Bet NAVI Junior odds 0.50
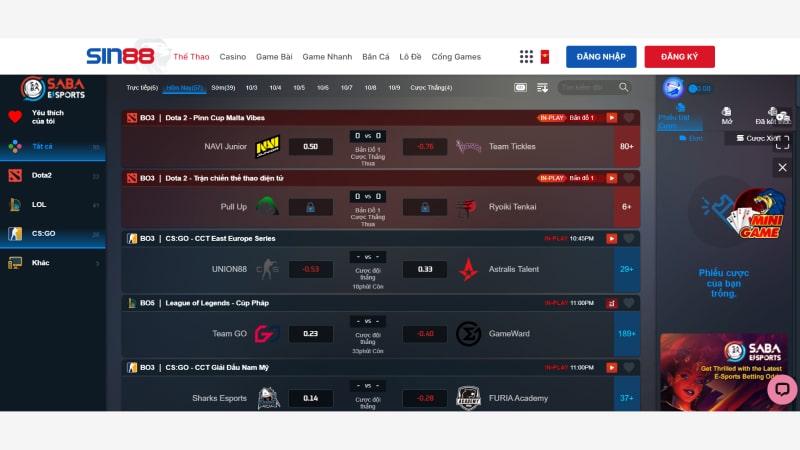 coord(310,146)
